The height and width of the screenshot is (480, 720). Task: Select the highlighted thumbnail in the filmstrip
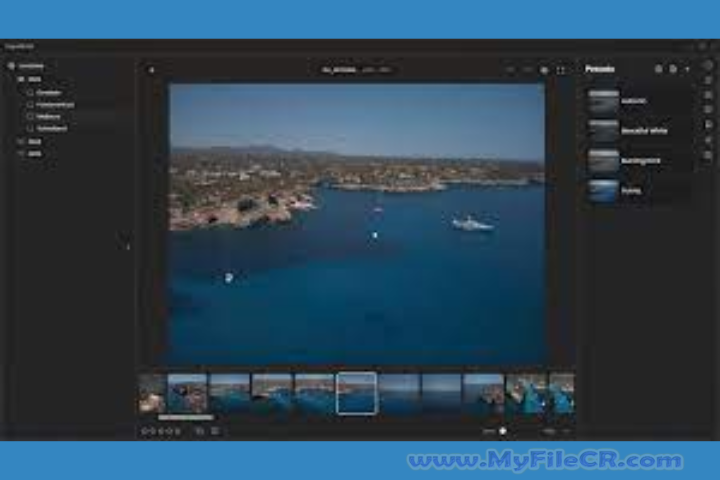coord(356,394)
